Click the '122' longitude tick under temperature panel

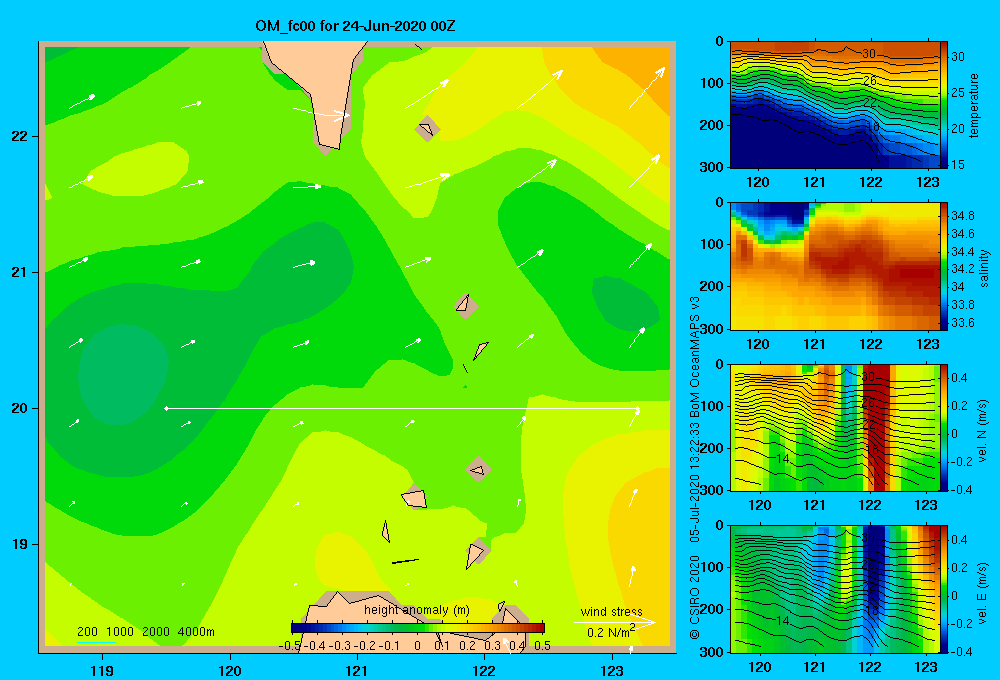[871, 182]
